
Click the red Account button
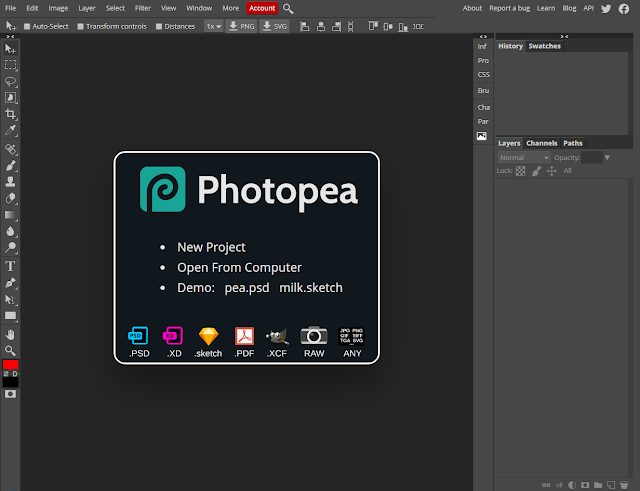pos(262,8)
